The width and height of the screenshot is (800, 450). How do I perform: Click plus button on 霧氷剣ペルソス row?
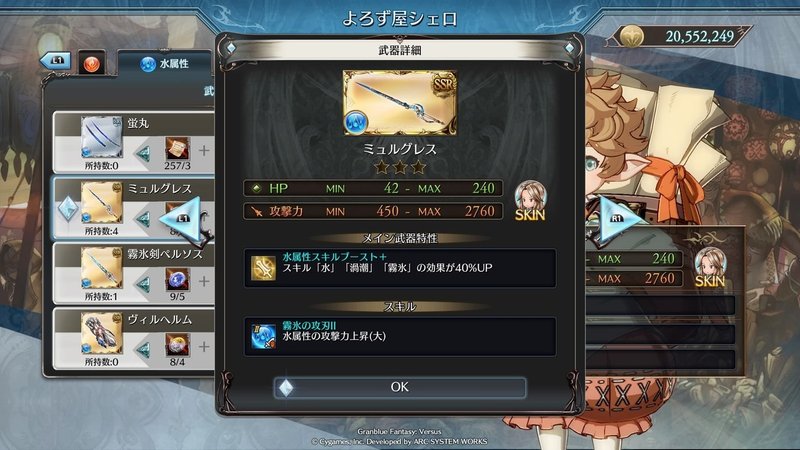coord(204,281)
